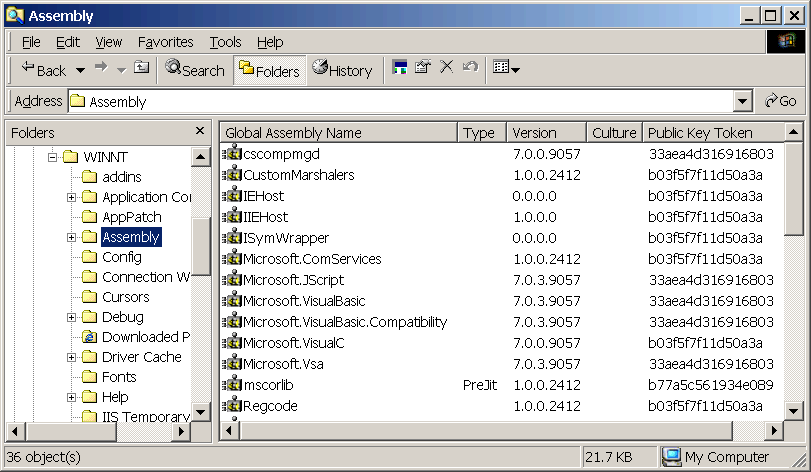The image size is (811, 472).
Task: Open the Views dropdown button
Action: point(506,67)
